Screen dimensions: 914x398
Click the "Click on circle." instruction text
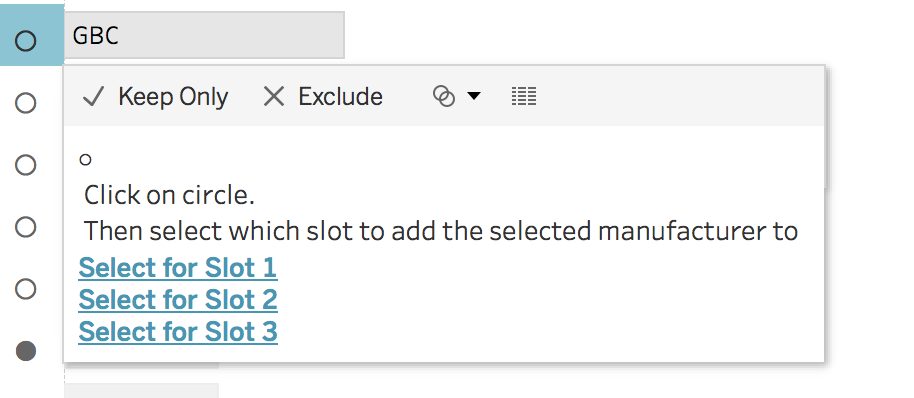[170, 196]
